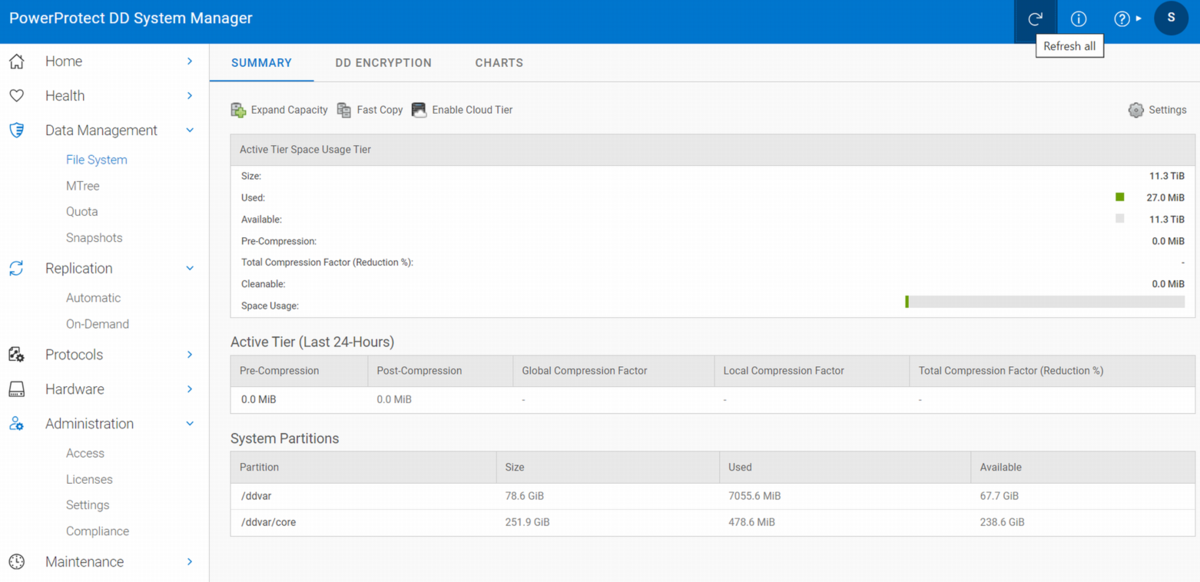Click the Data Management shield icon
1200x582 pixels.
point(17,130)
